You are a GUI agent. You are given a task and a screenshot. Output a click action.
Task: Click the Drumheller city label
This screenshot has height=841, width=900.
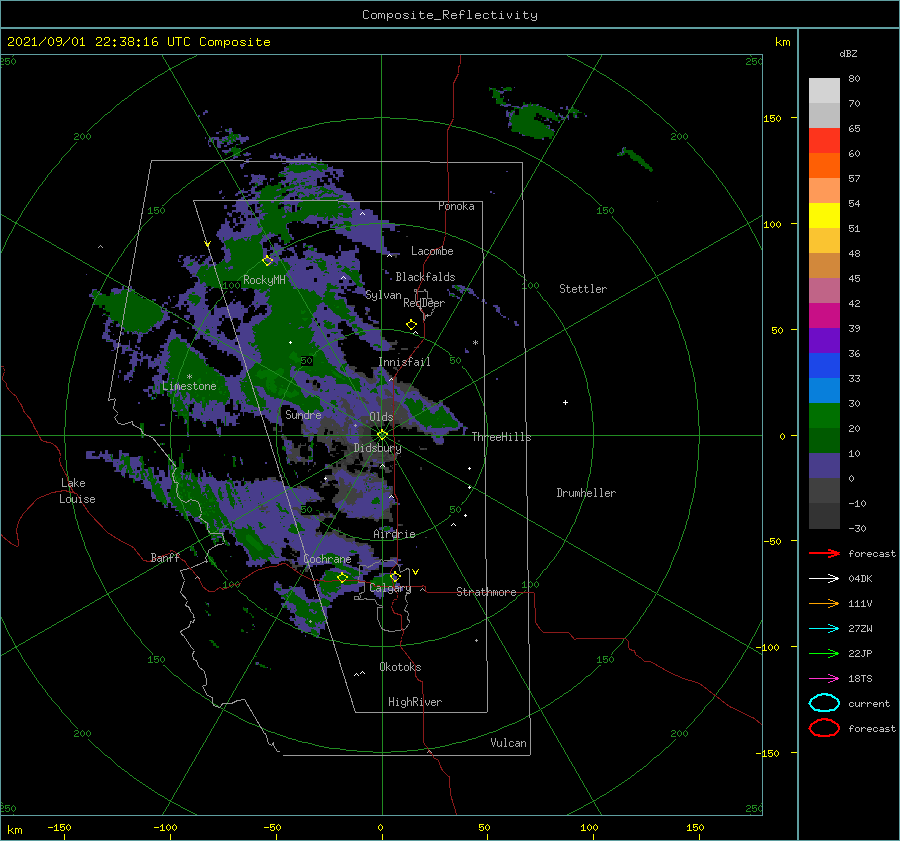tap(586, 493)
